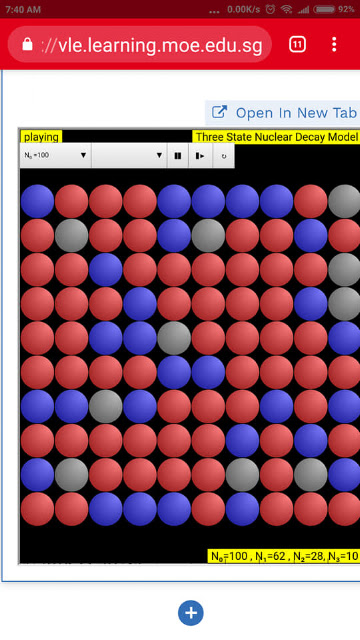The height and width of the screenshot is (640, 360).
Task: Open the N0 =100 dropdown
Action: pos(56,156)
